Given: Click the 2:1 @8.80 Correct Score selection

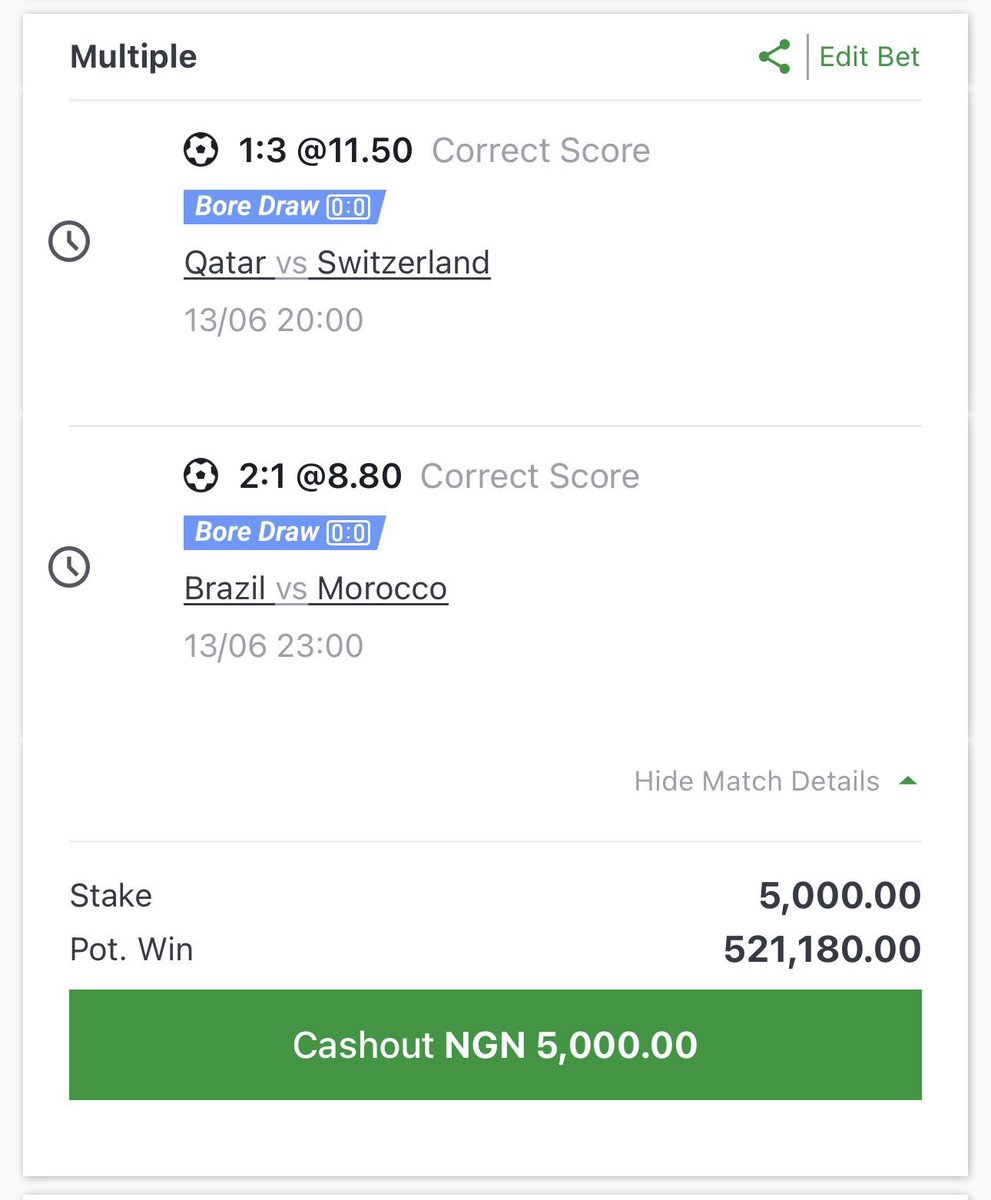Looking at the screenshot, I should [412, 476].
